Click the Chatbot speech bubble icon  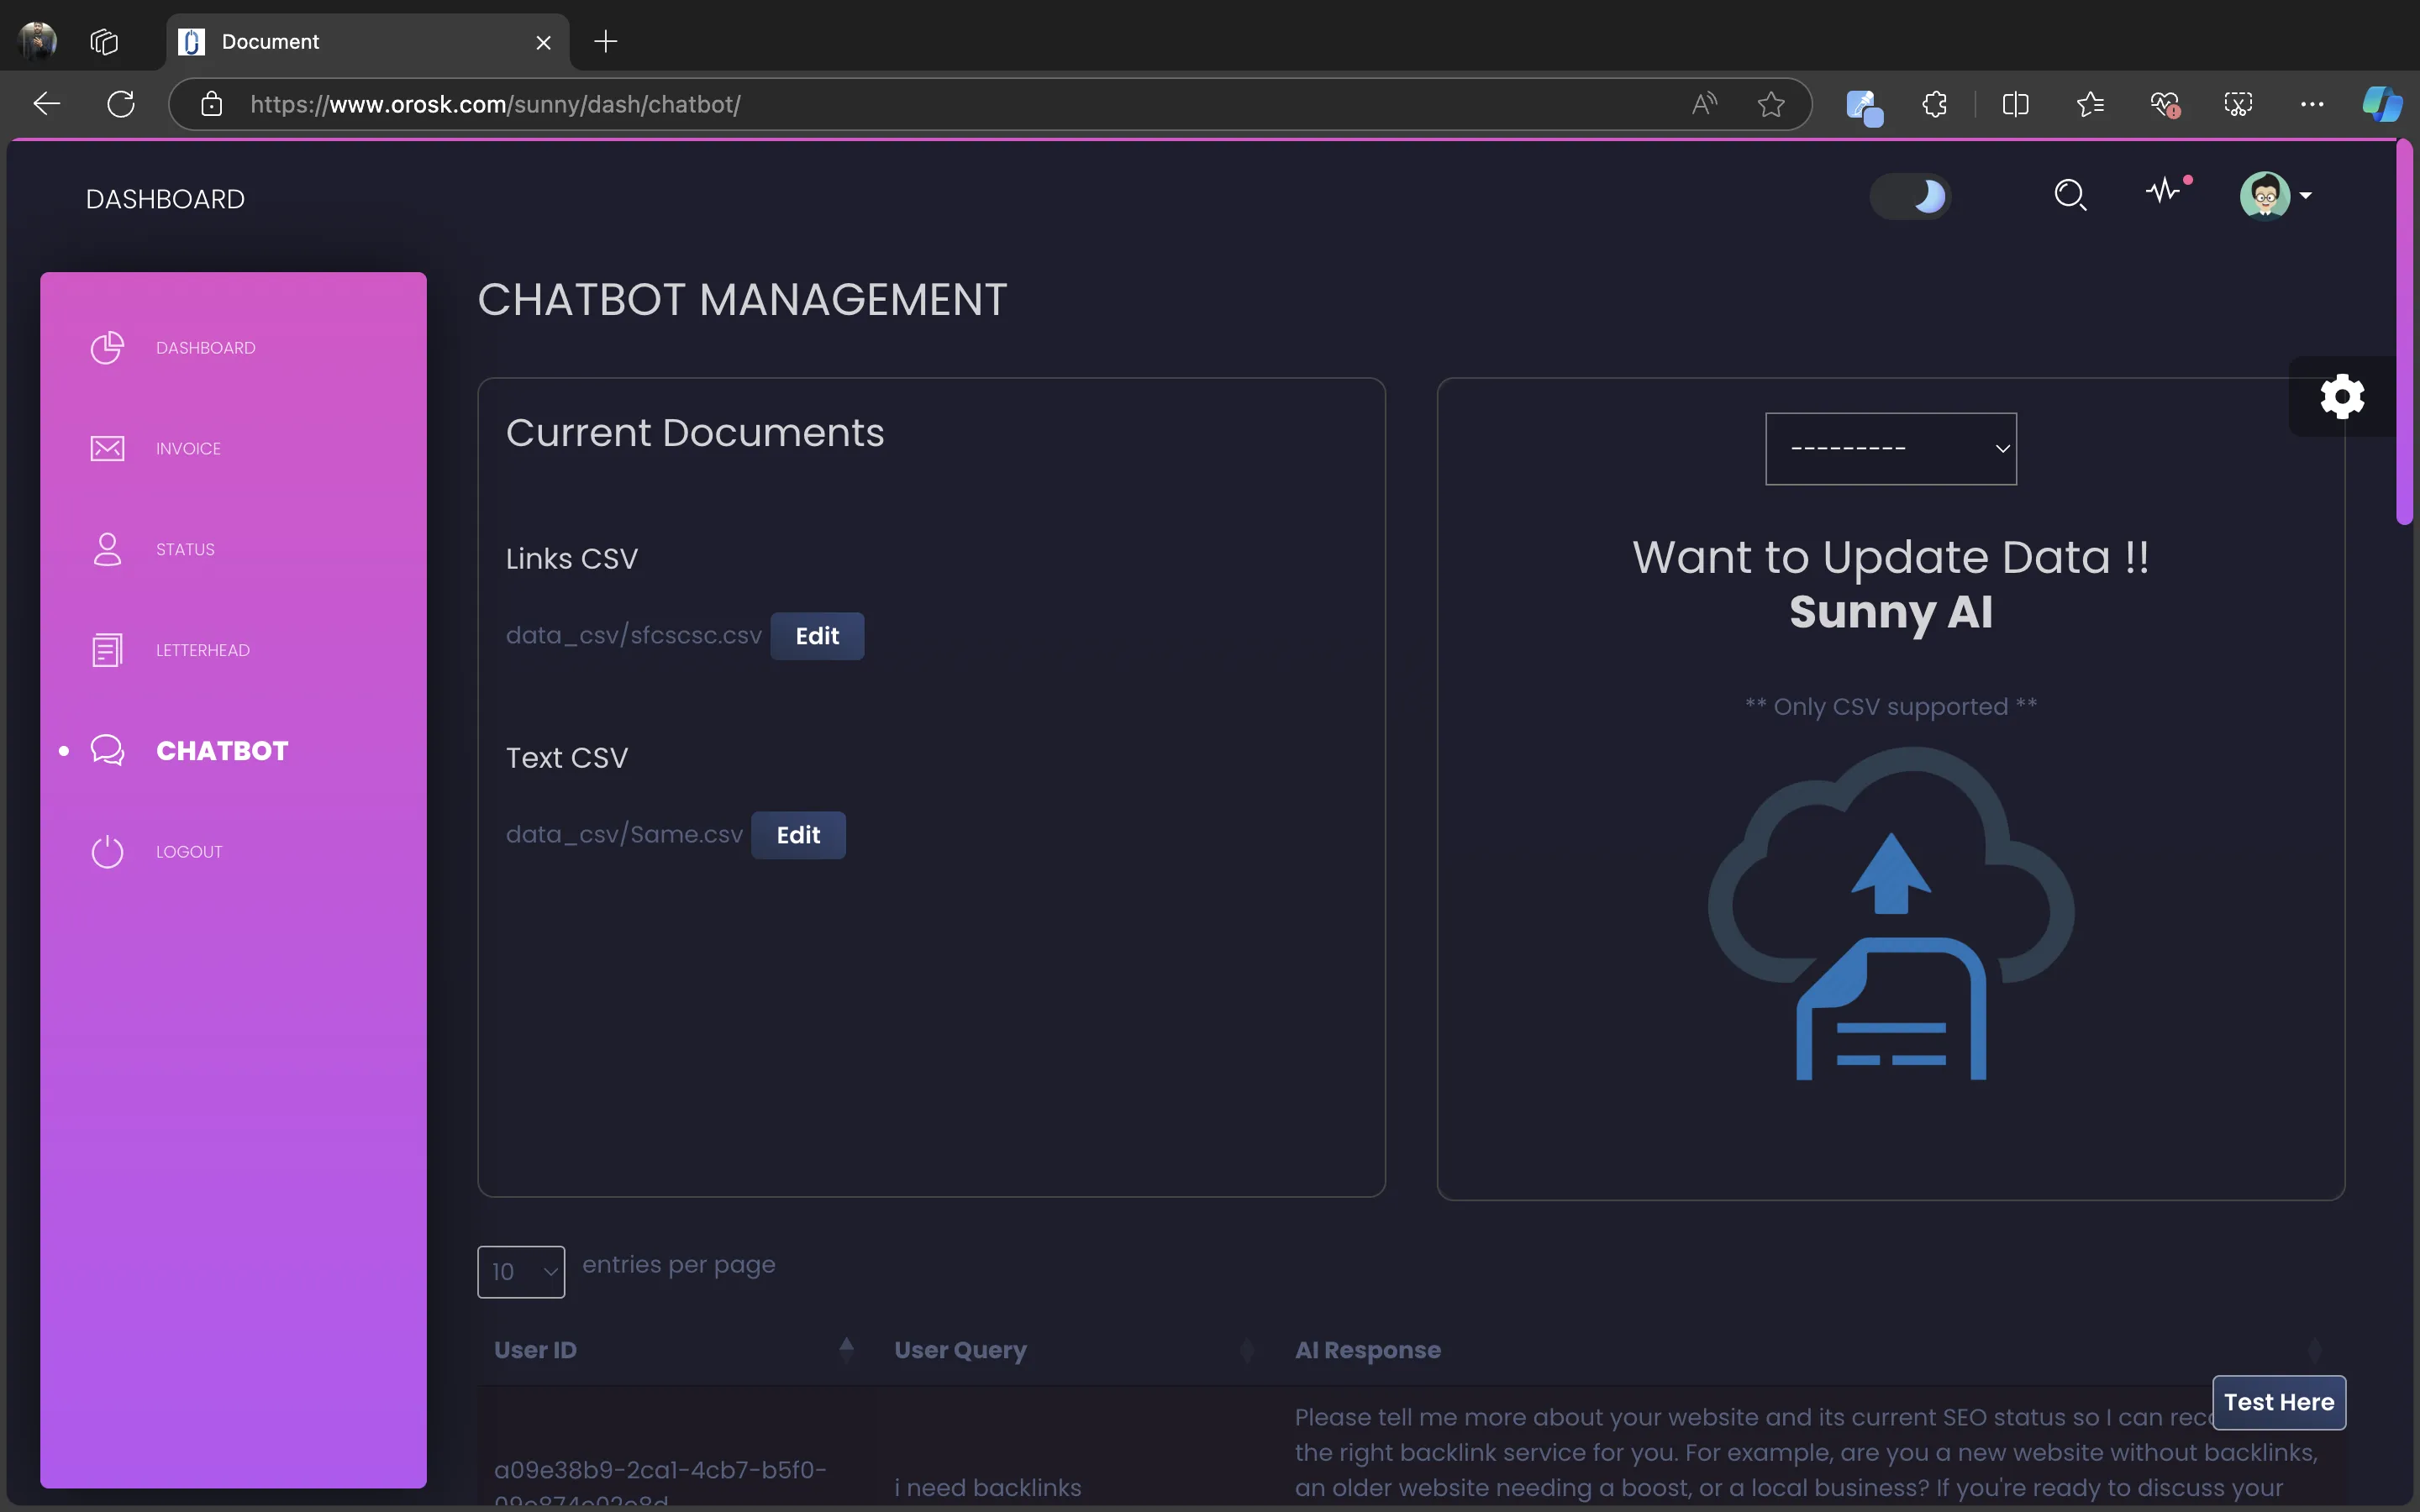pos(107,751)
